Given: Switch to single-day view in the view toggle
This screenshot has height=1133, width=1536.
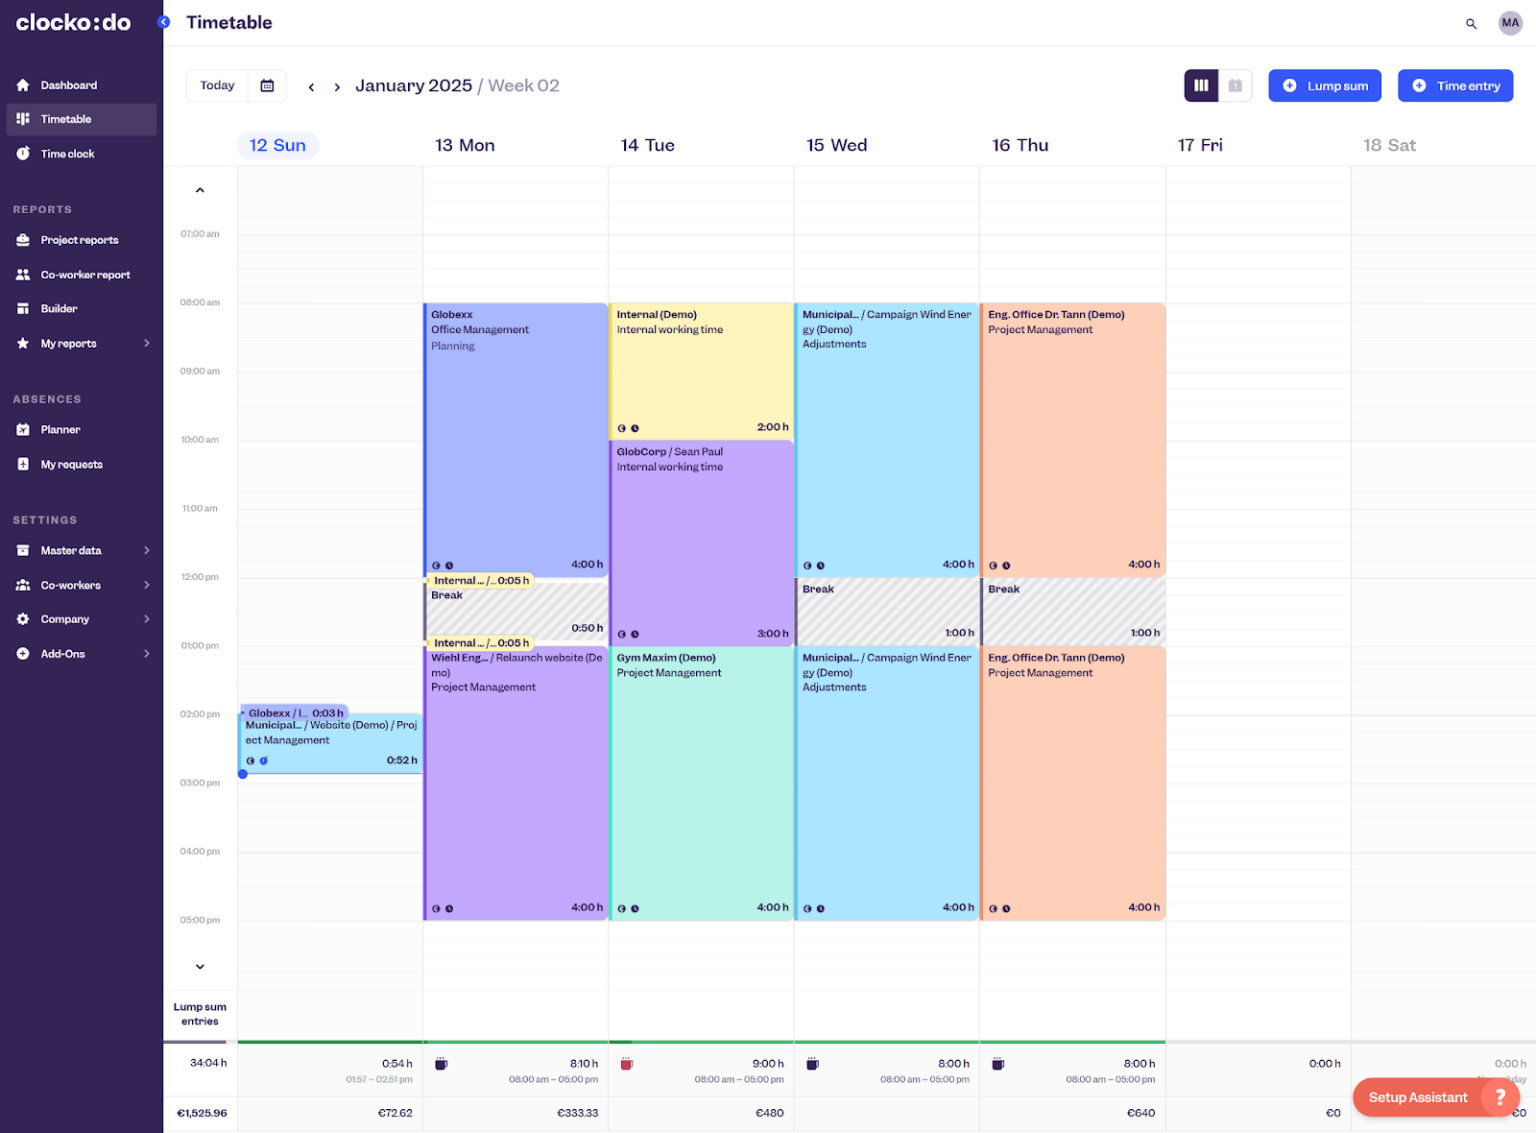Looking at the screenshot, I should [1236, 85].
